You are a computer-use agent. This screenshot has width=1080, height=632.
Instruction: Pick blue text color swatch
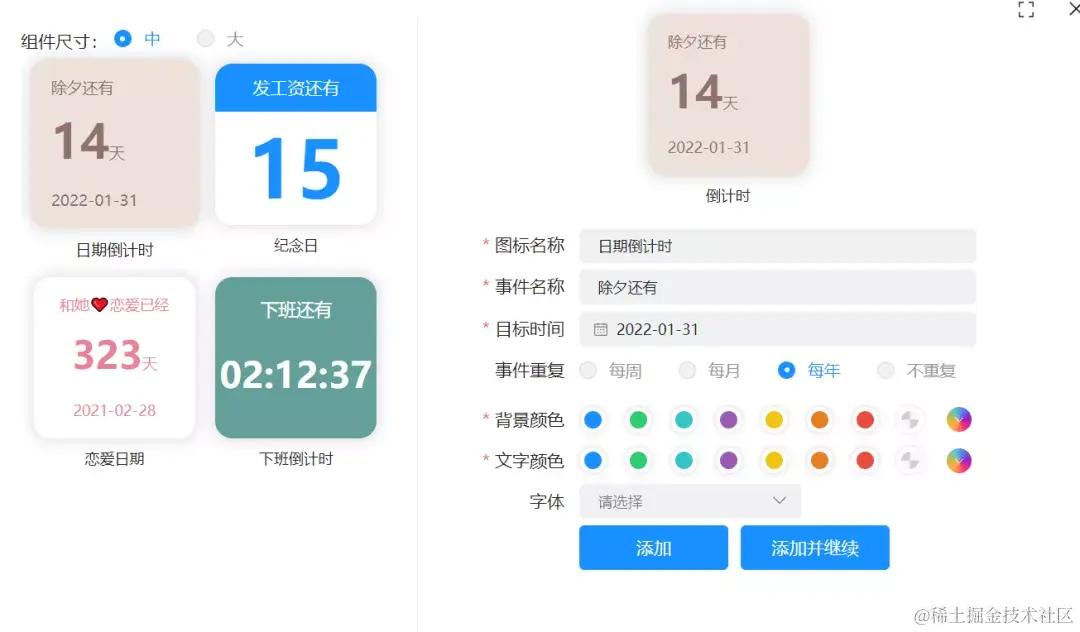coord(592,460)
